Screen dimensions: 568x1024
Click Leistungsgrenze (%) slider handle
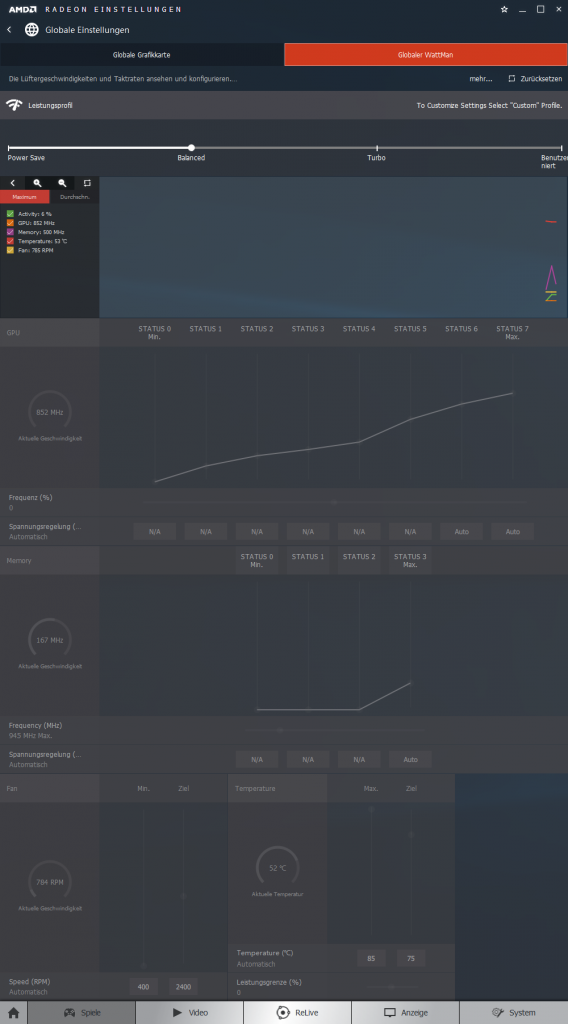391,986
